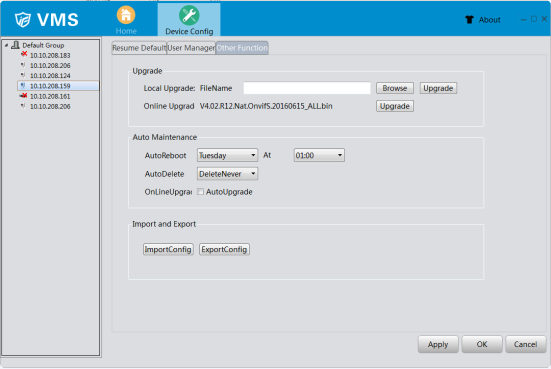Click the Cancel button
The height and width of the screenshot is (369, 551).
[x=526, y=344]
